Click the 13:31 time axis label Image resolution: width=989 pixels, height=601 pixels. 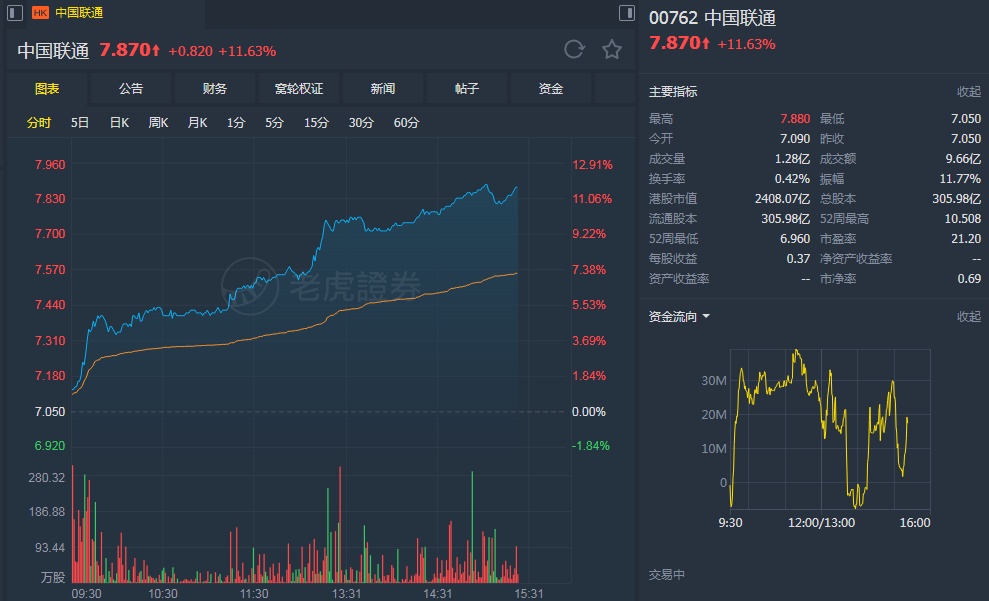click(x=346, y=593)
